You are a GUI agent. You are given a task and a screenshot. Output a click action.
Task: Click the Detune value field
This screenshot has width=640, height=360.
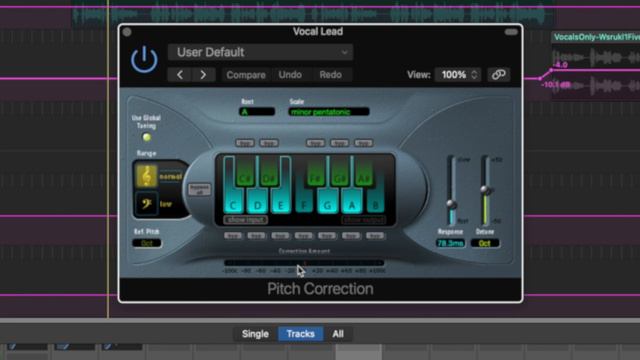(x=485, y=243)
